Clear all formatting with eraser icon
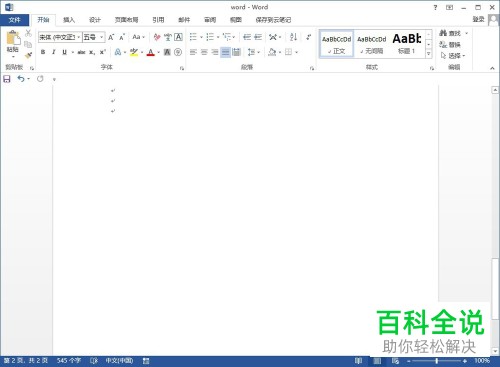 pos(157,37)
